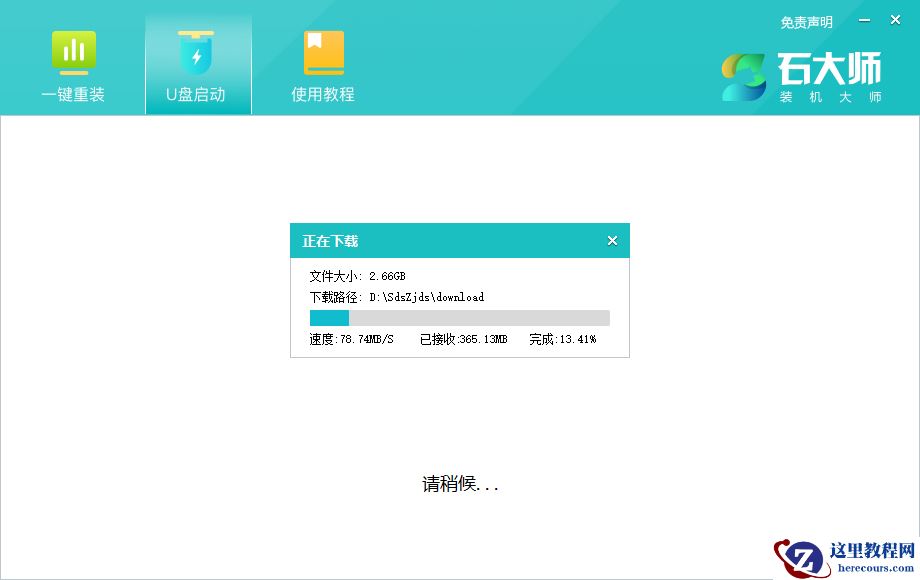
Task: Close the 正在下载 download dialog
Action: tap(612, 240)
